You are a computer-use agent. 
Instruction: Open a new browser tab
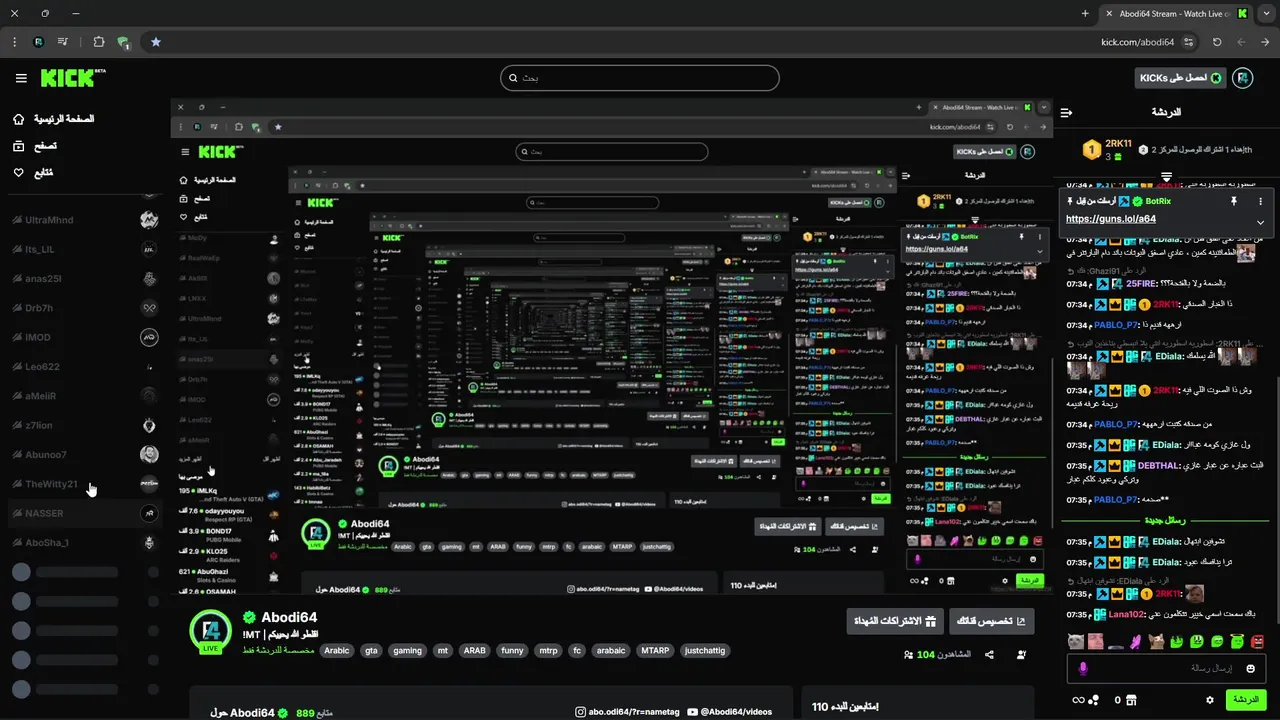1085,13
